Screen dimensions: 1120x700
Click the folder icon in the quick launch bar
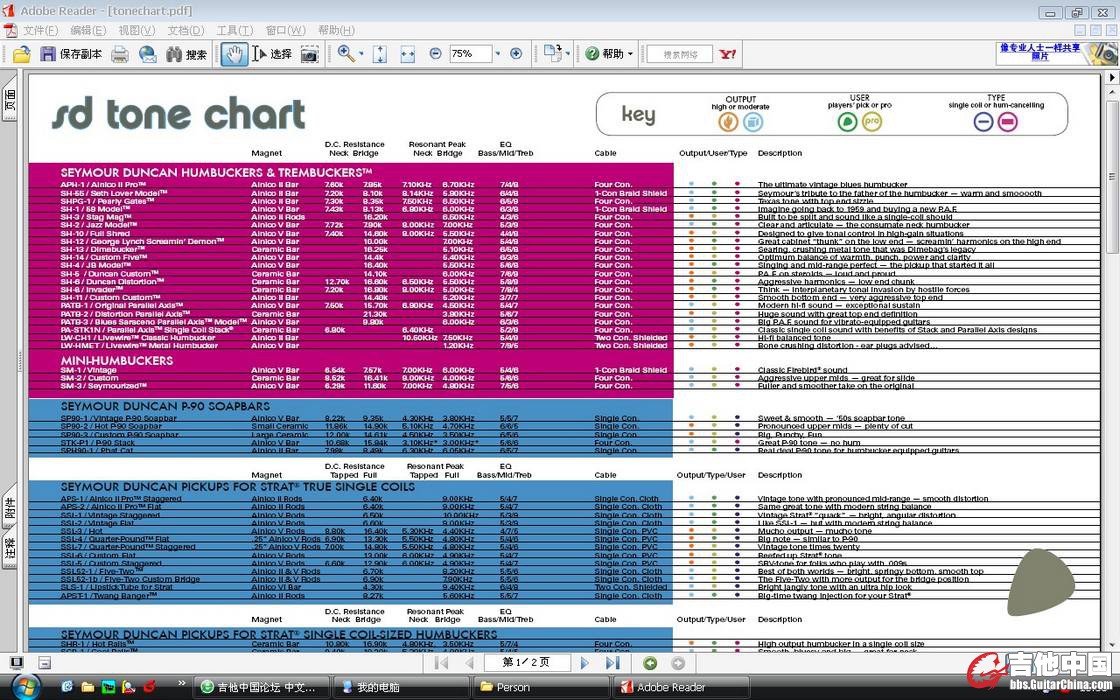pos(88,687)
